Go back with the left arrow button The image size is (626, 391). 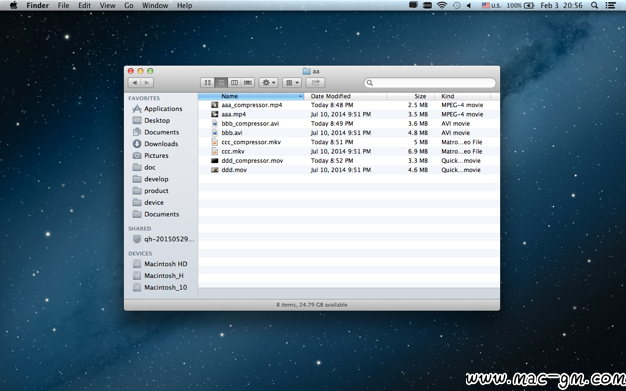(x=135, y=83)
